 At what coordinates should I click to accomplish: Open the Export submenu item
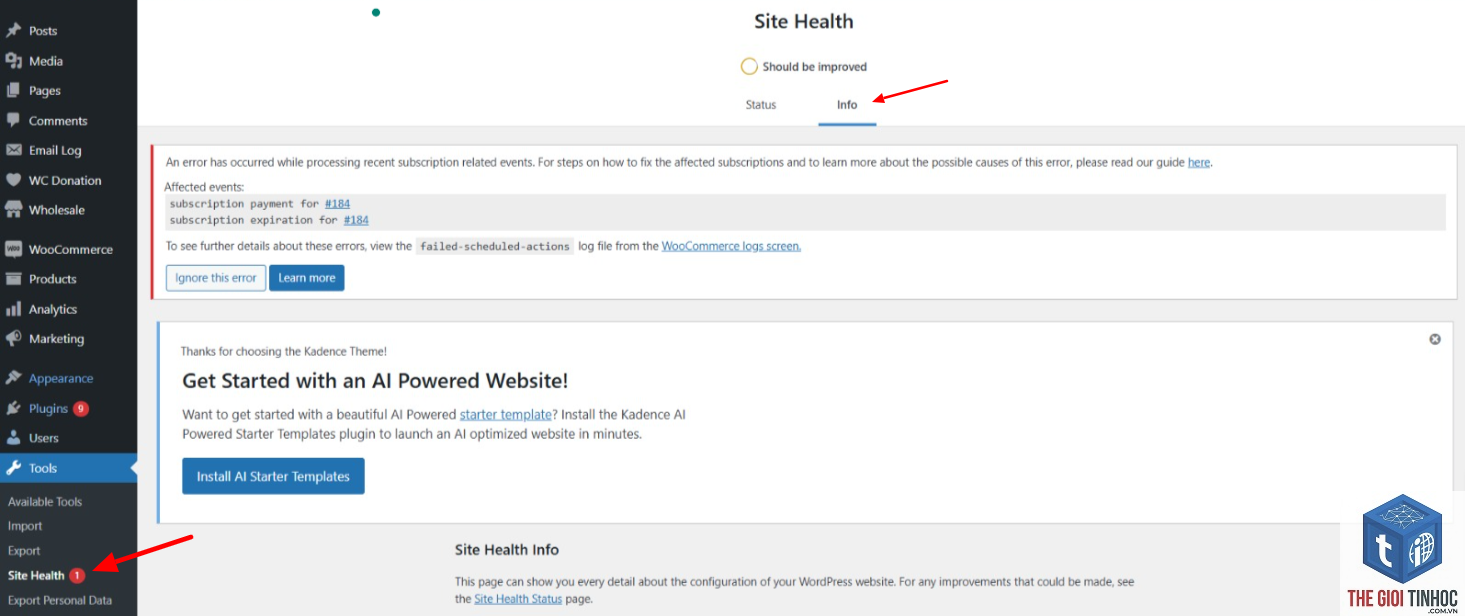pyautogui.click(x=24, y=551)
